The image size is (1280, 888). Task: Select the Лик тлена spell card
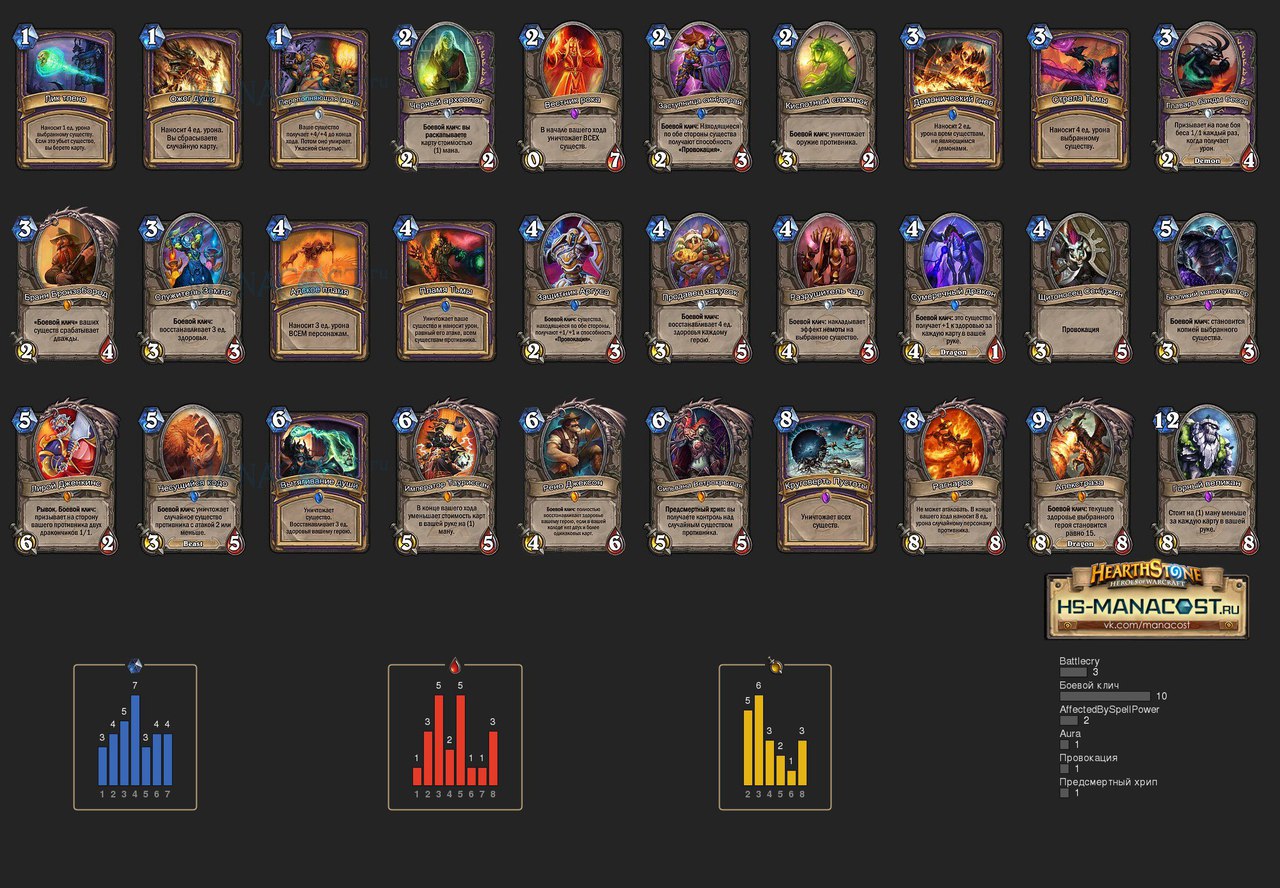(69, 98)
